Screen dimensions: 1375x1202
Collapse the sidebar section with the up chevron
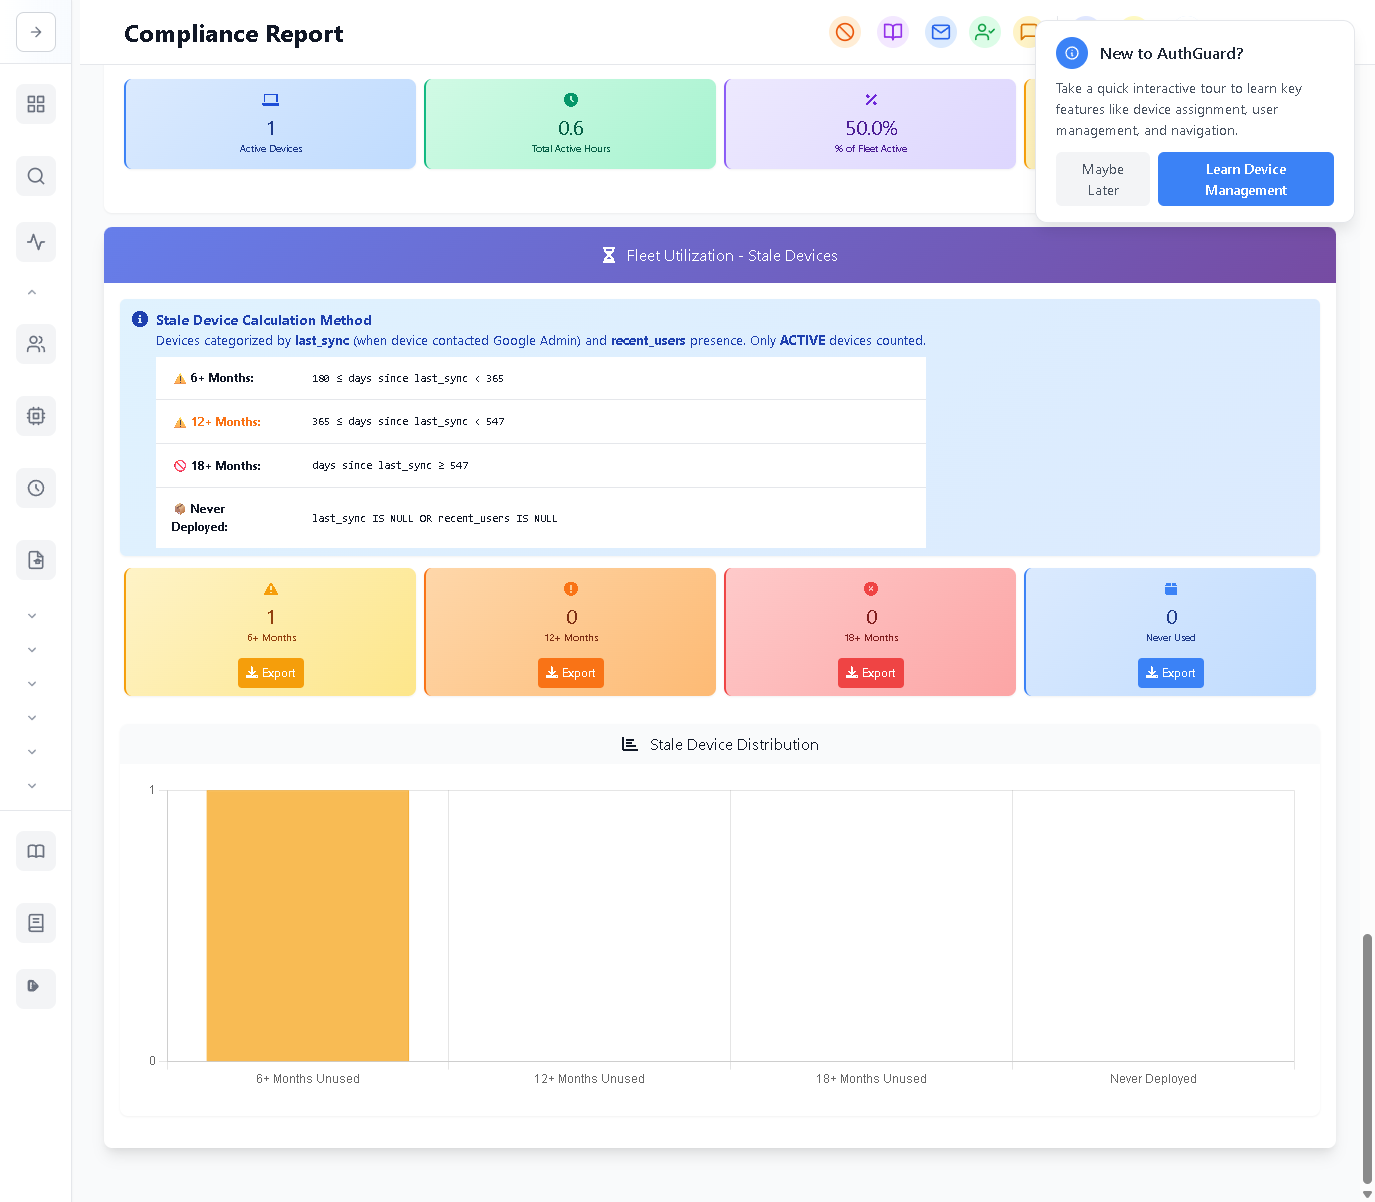32,291
